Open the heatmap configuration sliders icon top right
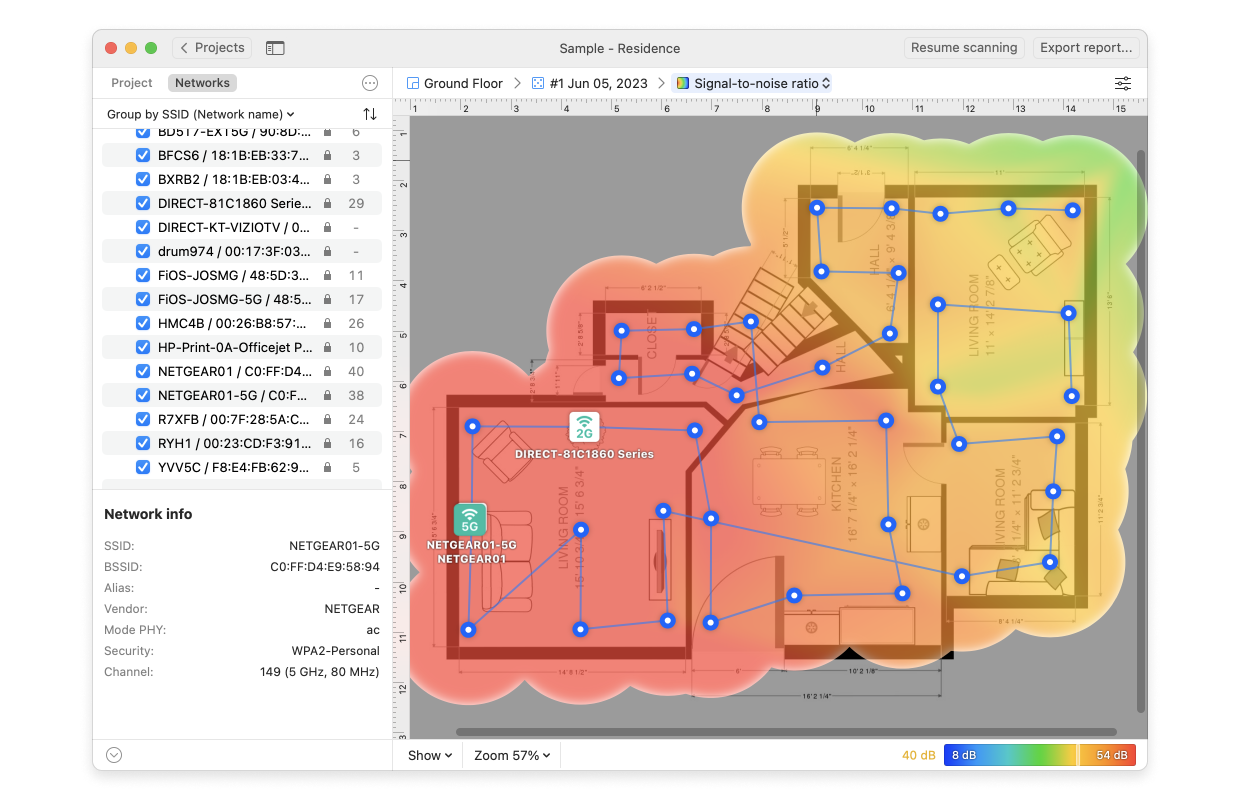 click(1122, 83)
